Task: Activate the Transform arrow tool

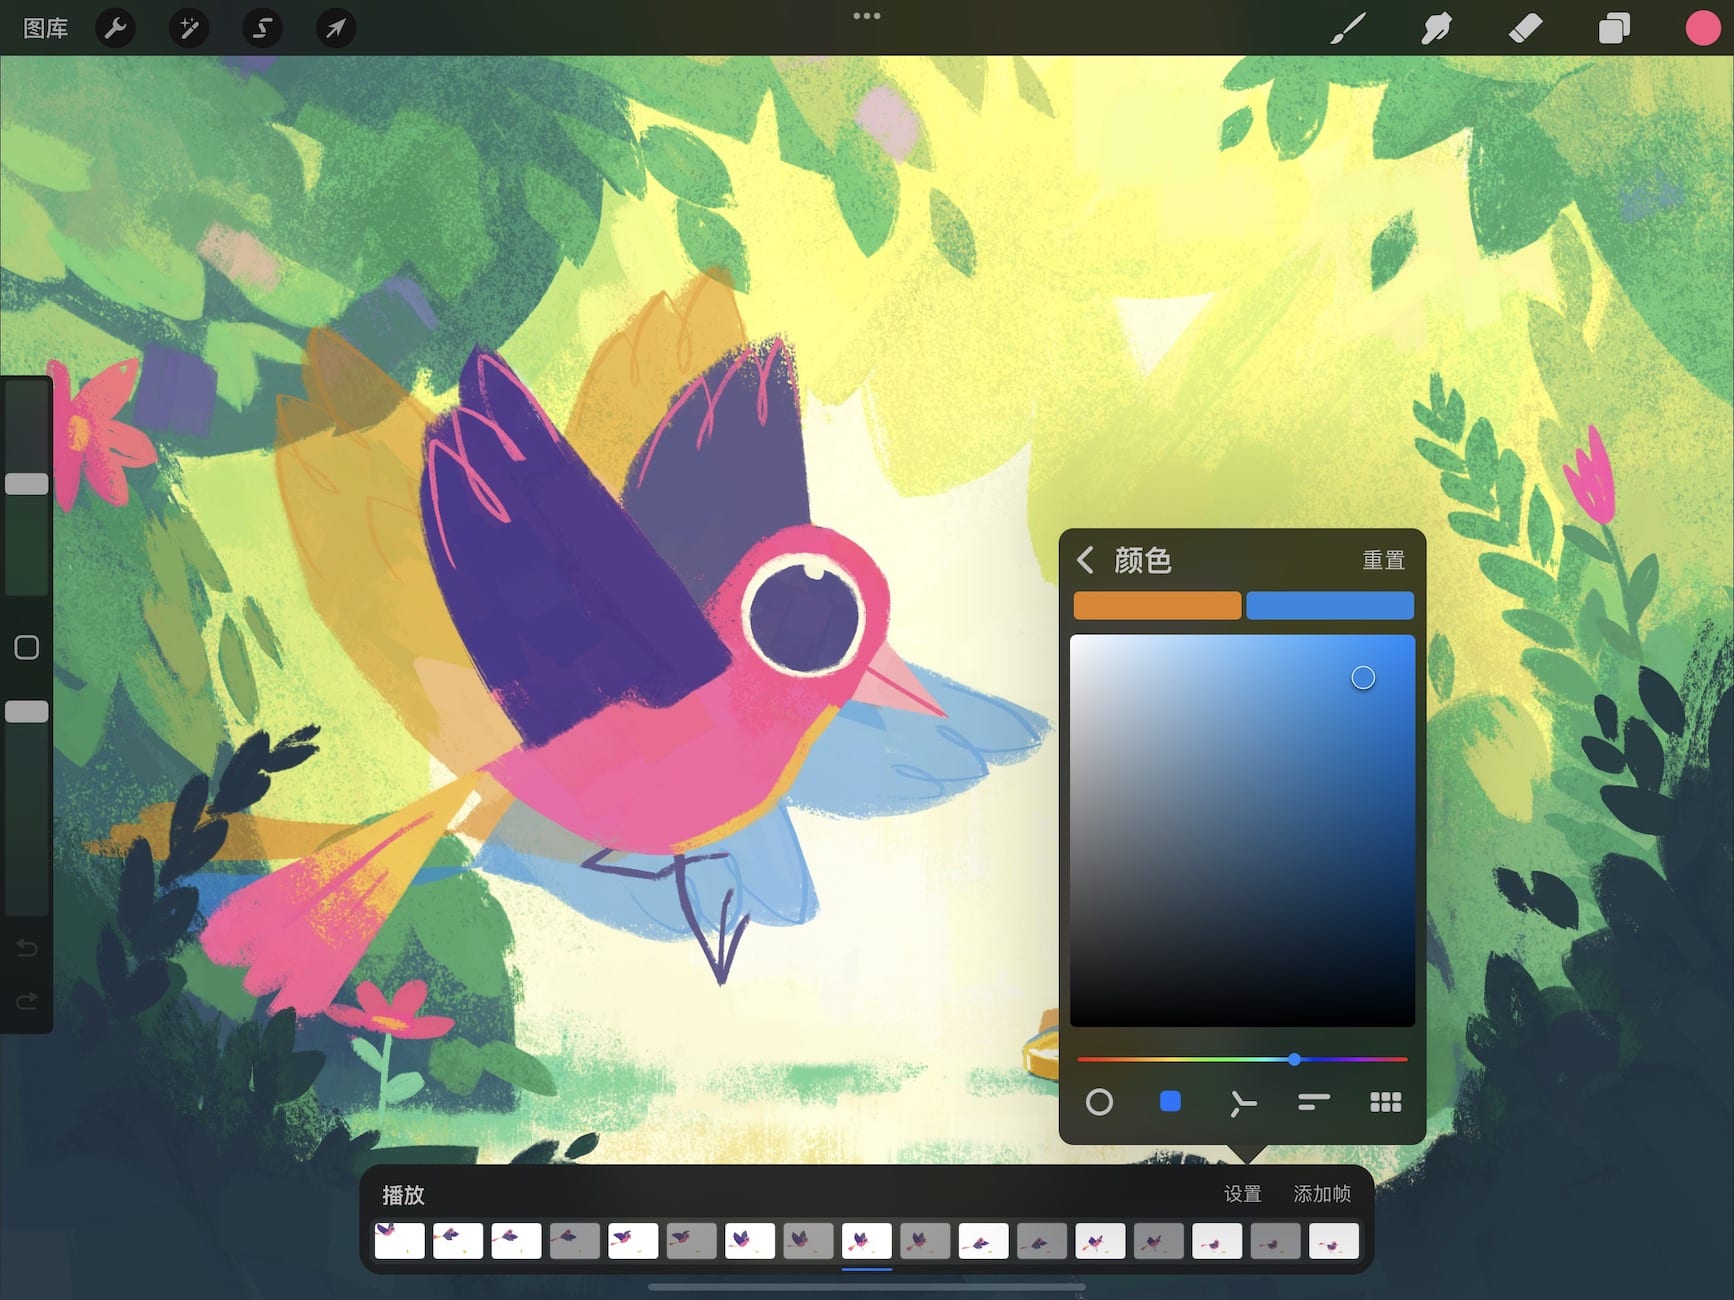Action: pyautogui.click(x=335, y=28)
